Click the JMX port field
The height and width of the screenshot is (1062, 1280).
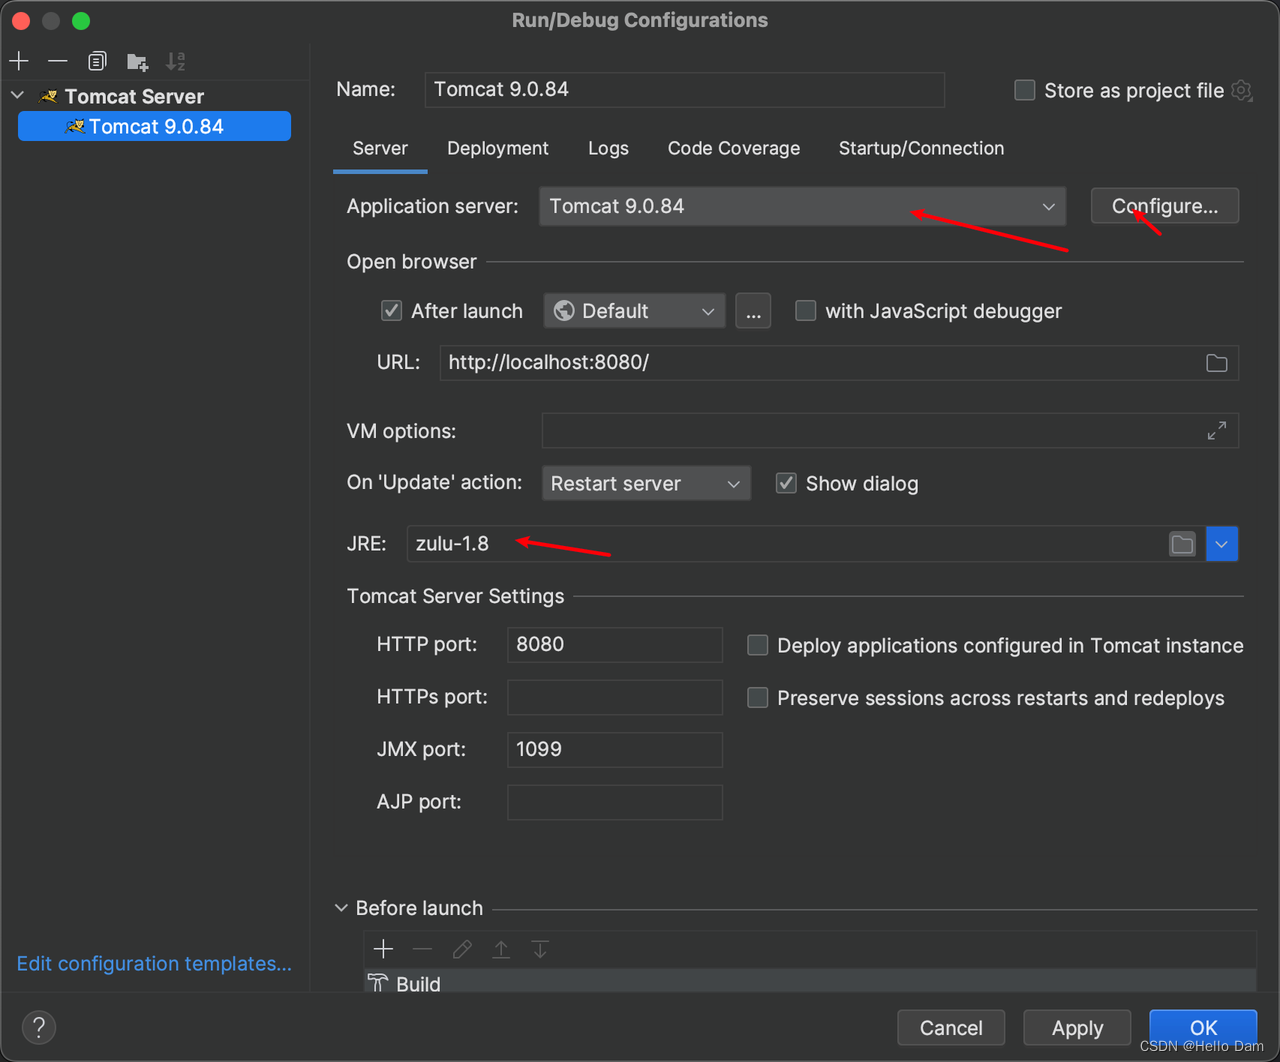pos(615,750)
